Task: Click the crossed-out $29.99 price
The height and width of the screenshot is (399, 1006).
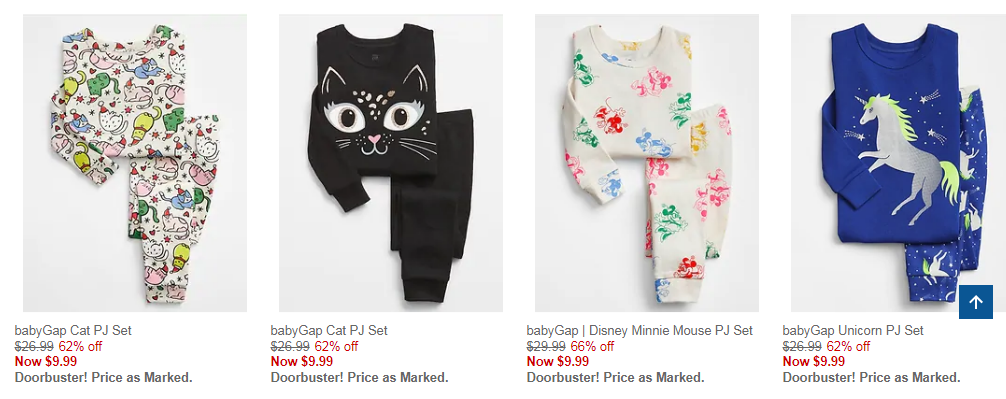Action: pos(546,346)
